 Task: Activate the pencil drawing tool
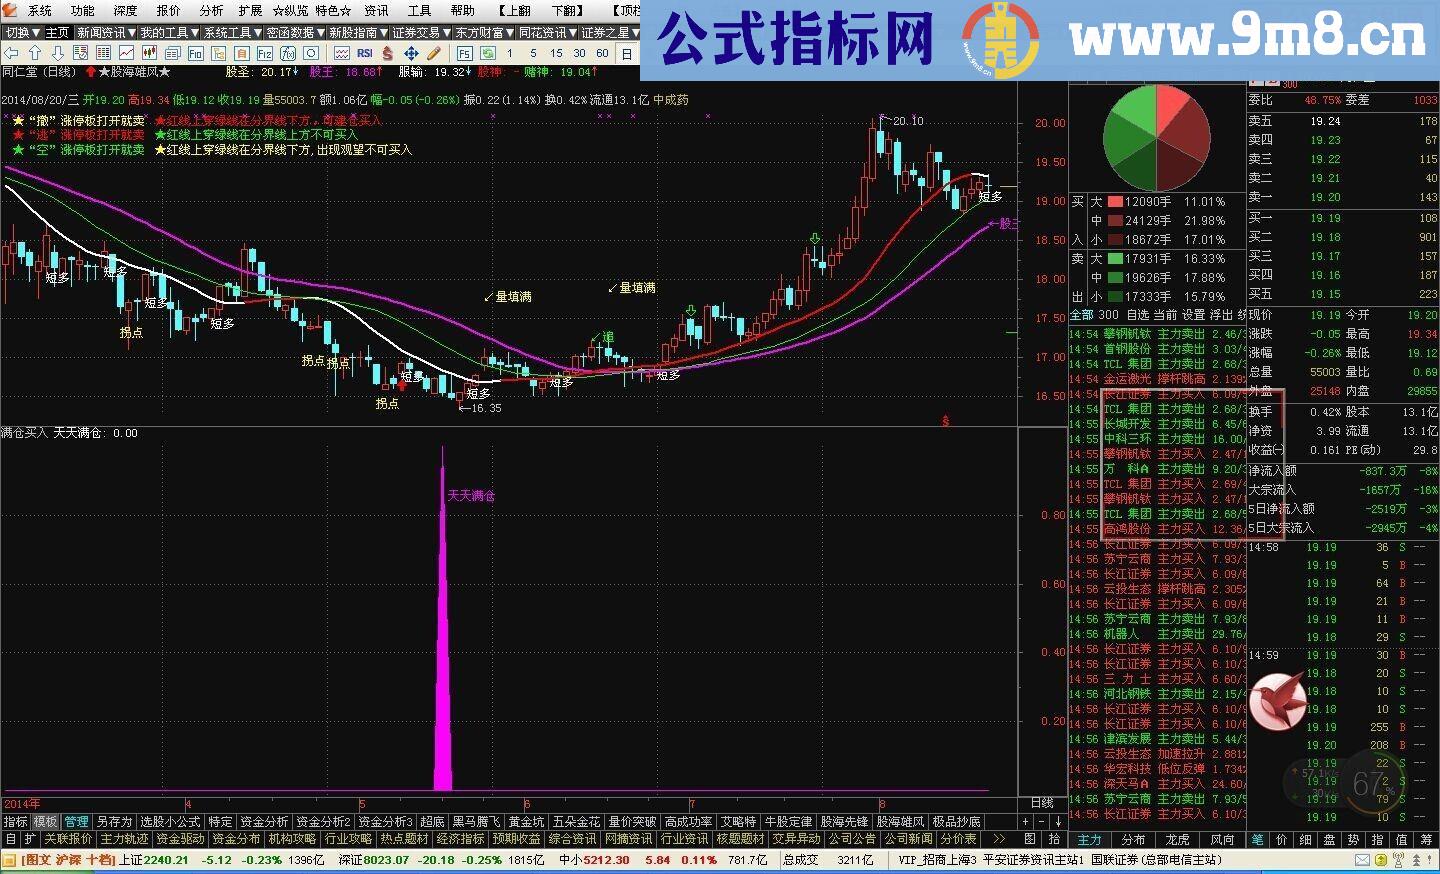click(x=432, y=55)
